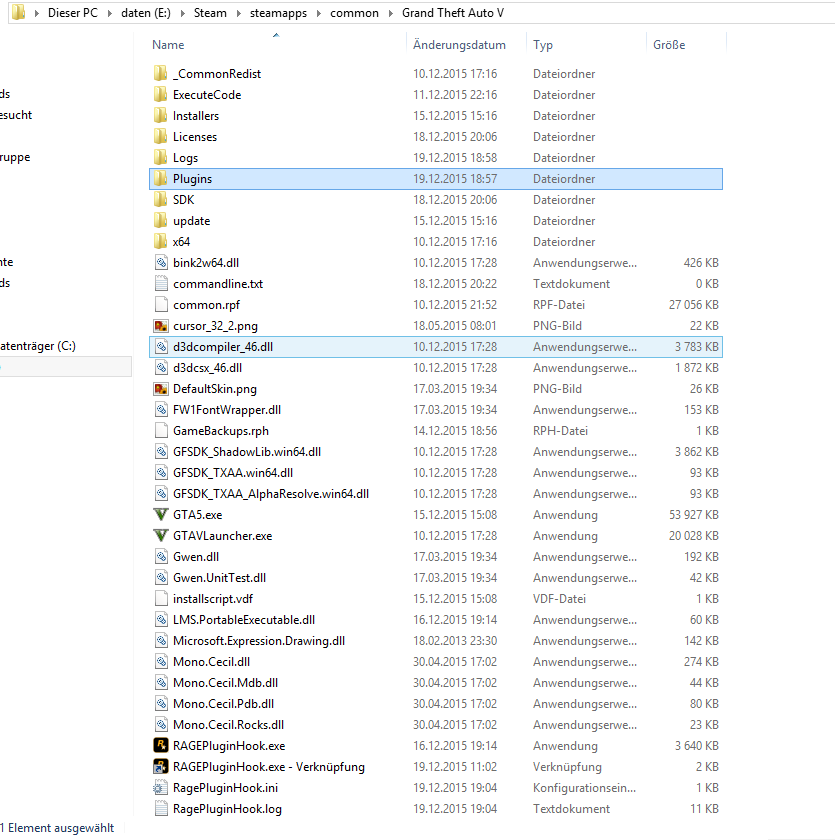This screenshot has height=840, width=835.
Task: Expand the arrow after Dieser PC breadcrumb
Action: click(x=109, y=13)
